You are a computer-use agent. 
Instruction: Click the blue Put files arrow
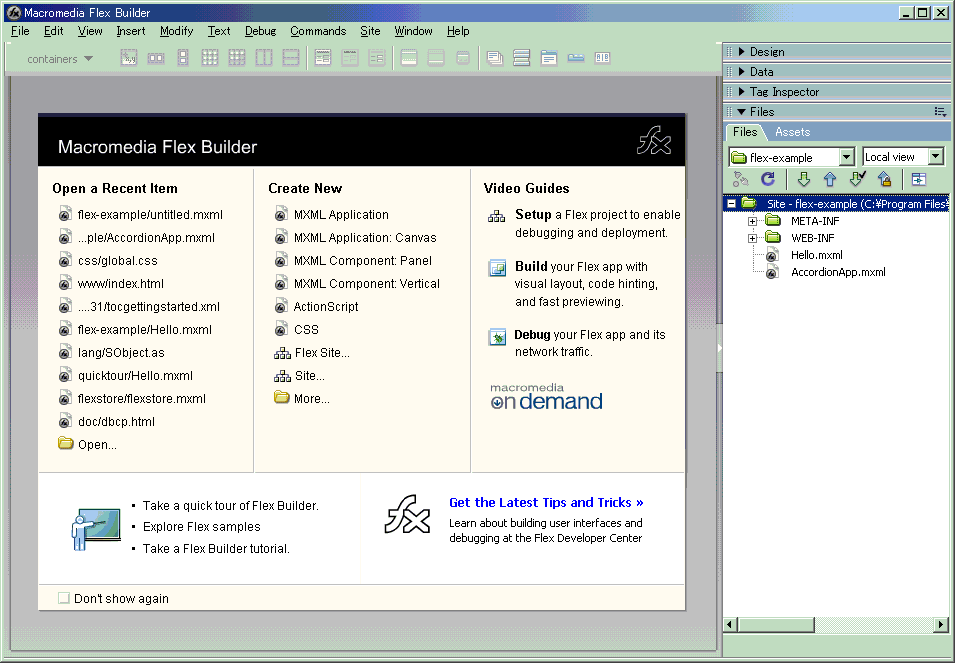(x=830, y=179)
